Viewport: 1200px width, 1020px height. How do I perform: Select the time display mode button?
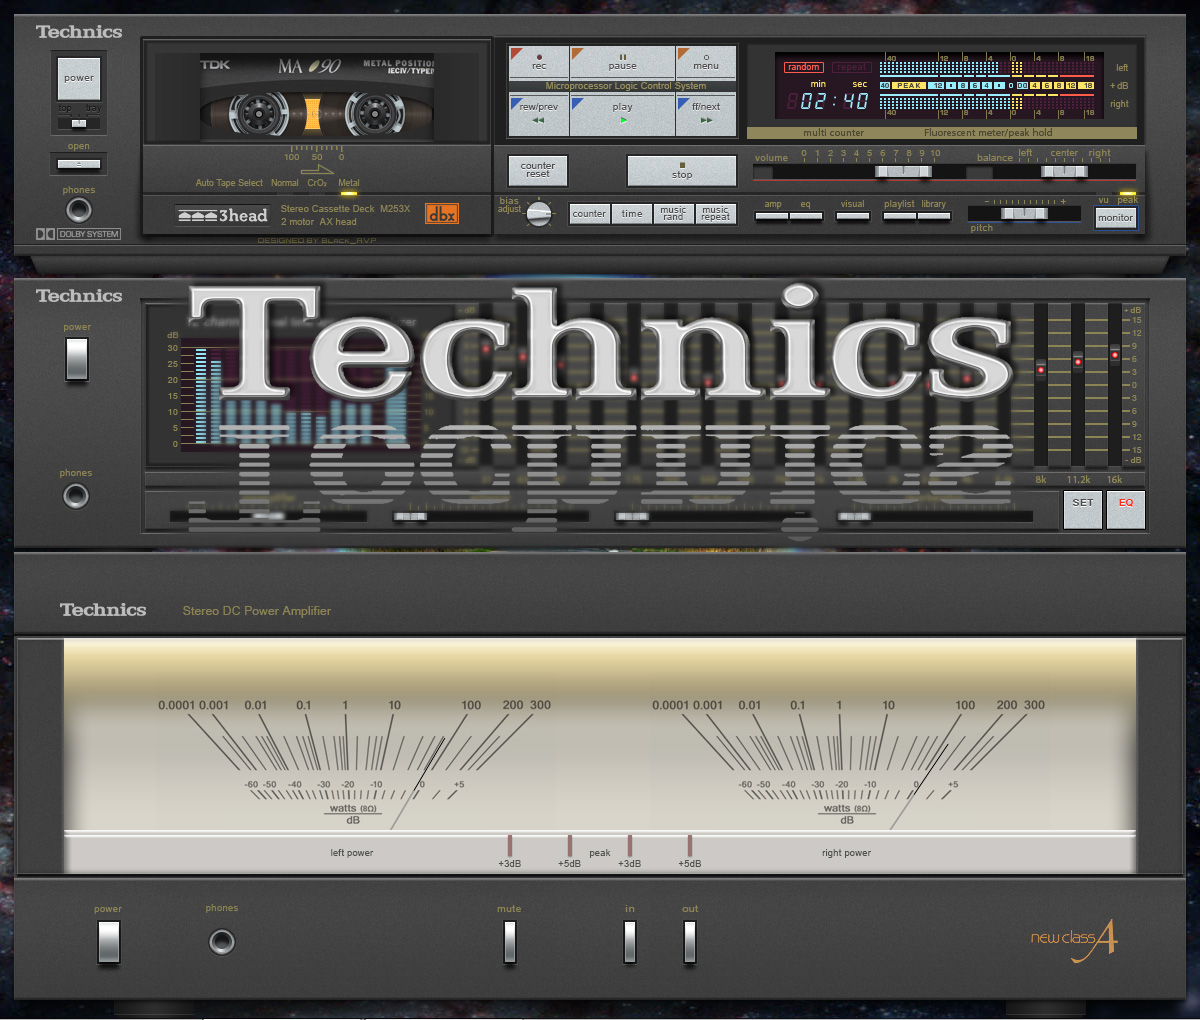[632, 213]
